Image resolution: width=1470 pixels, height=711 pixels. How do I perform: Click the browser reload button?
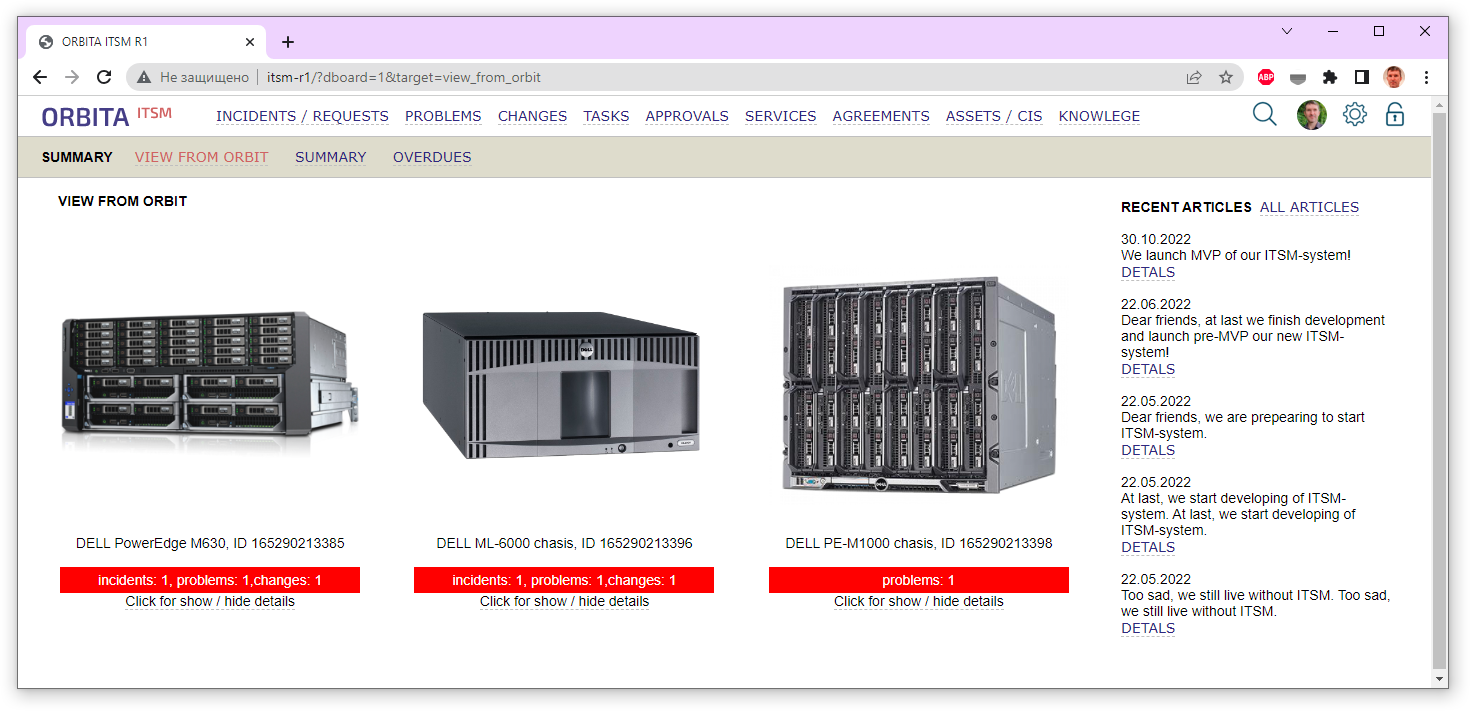(x=104, y=77)
